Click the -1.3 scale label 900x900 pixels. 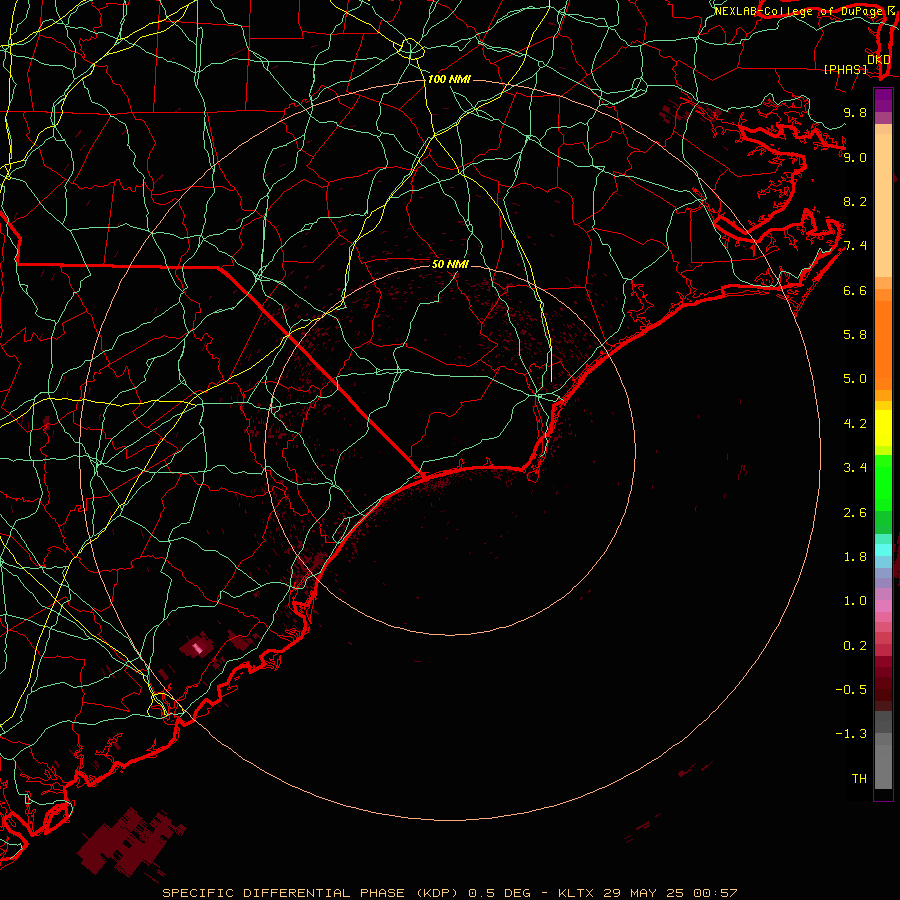(851, 734)
